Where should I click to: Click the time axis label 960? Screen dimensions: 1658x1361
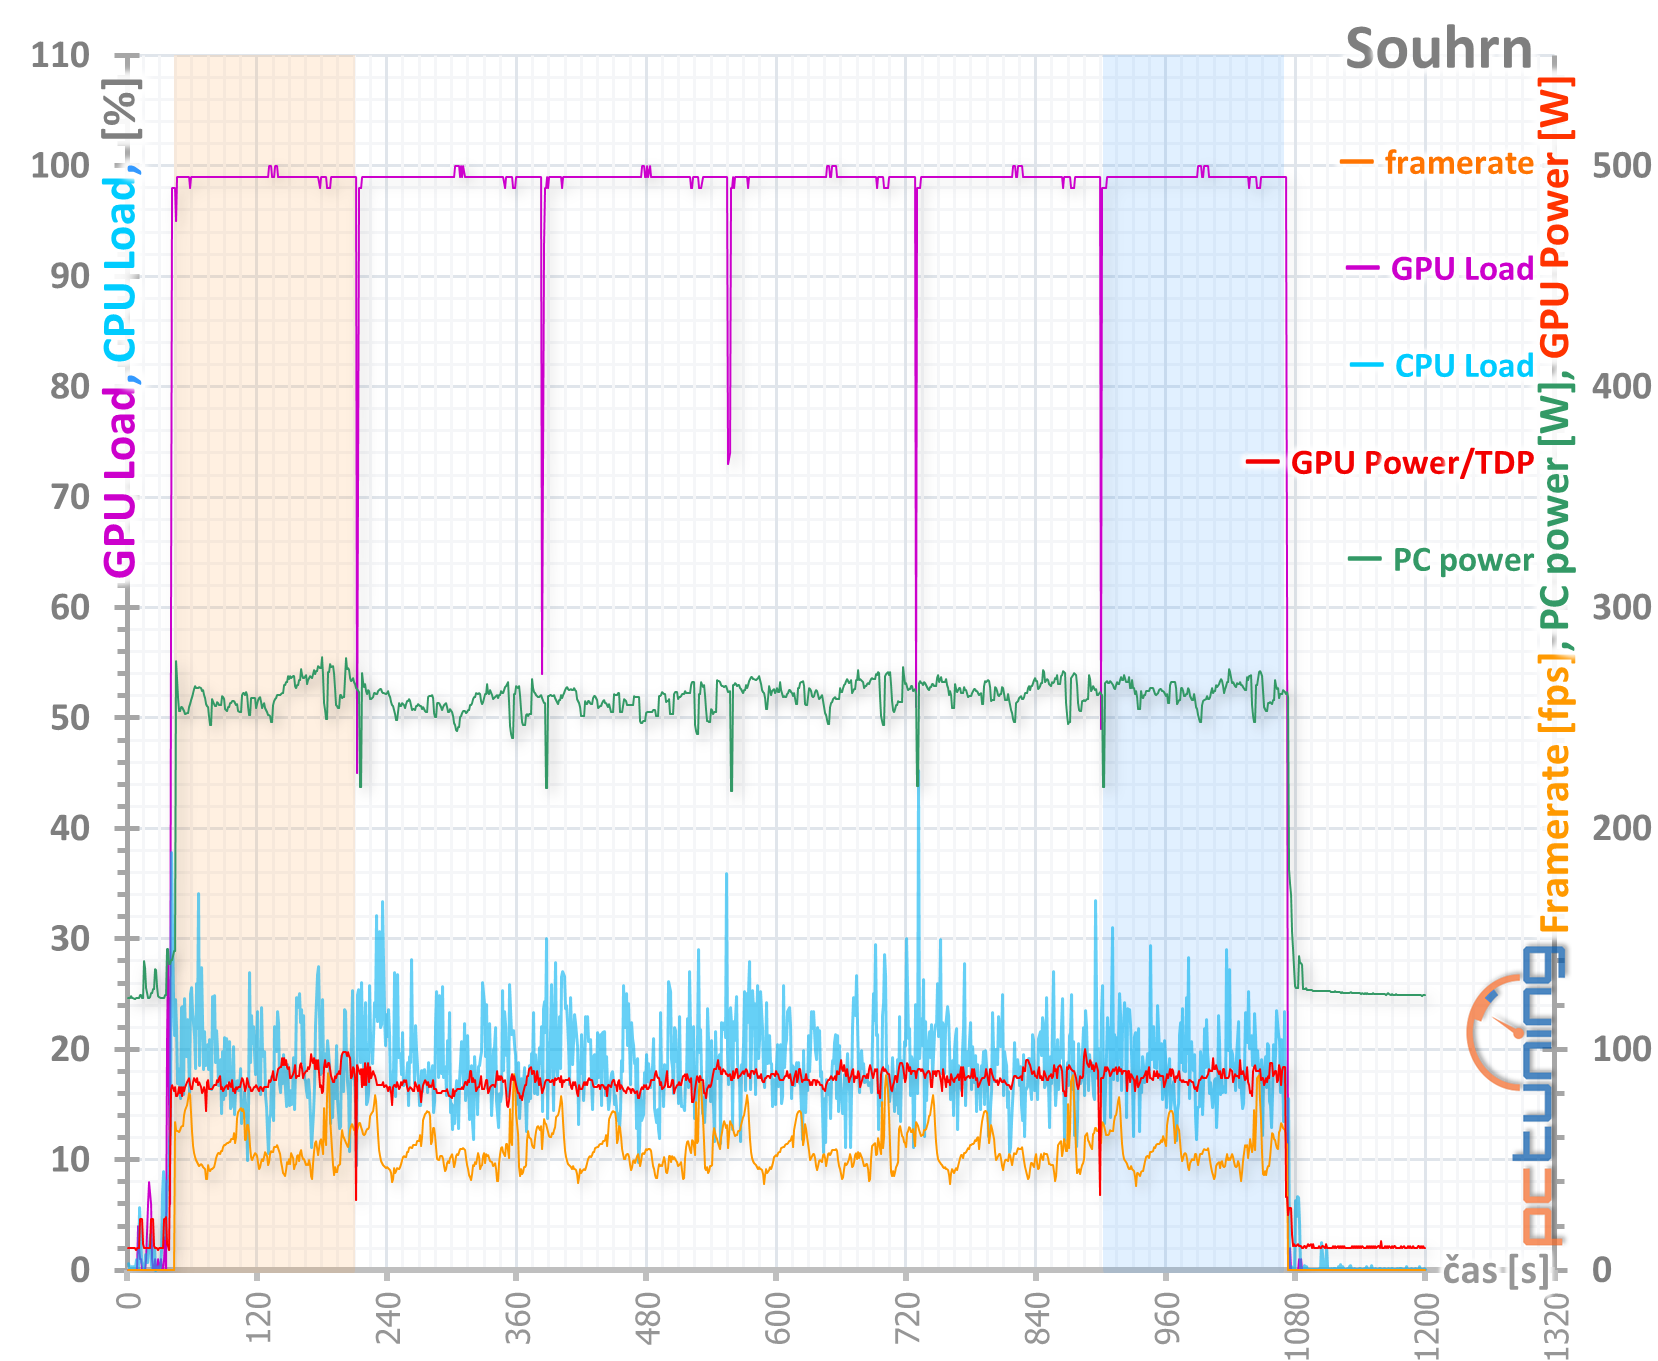1166,1319
